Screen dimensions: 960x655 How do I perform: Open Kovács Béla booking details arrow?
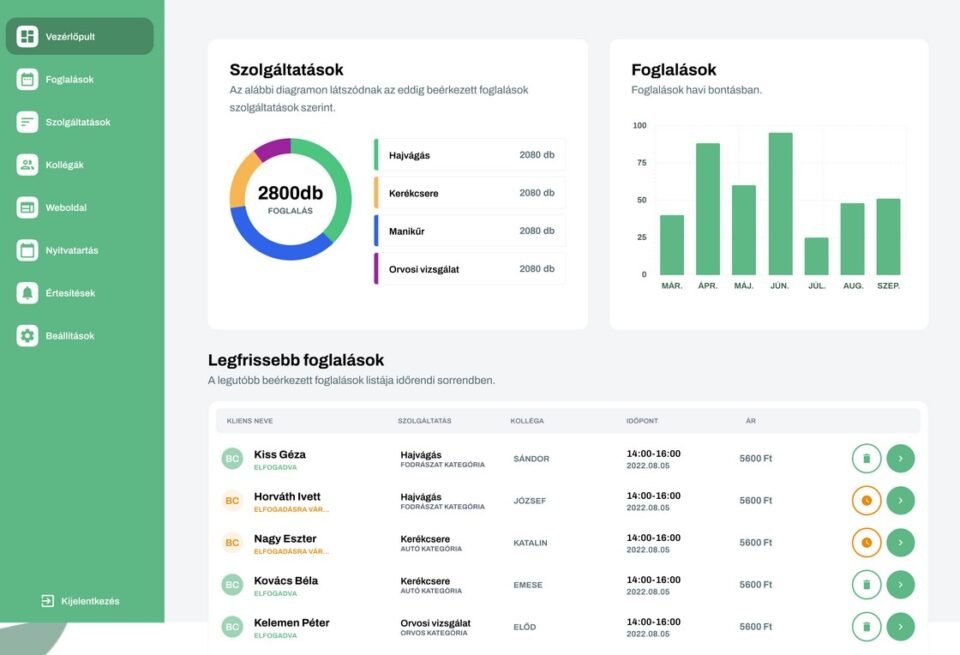point(900,585)
